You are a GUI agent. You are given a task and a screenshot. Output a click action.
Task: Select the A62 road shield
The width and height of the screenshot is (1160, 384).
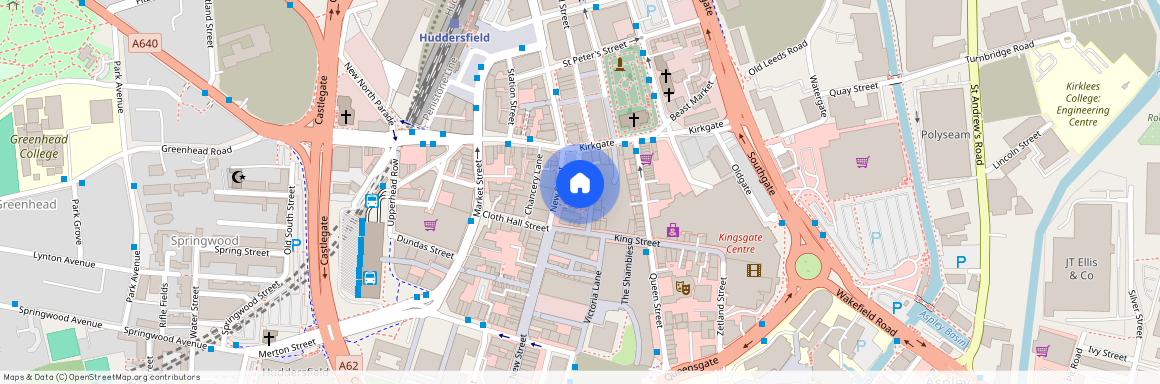(349, 366)
